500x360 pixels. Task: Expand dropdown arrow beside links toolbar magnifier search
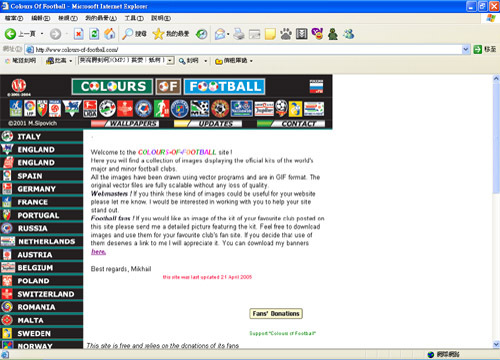[206, 61]
